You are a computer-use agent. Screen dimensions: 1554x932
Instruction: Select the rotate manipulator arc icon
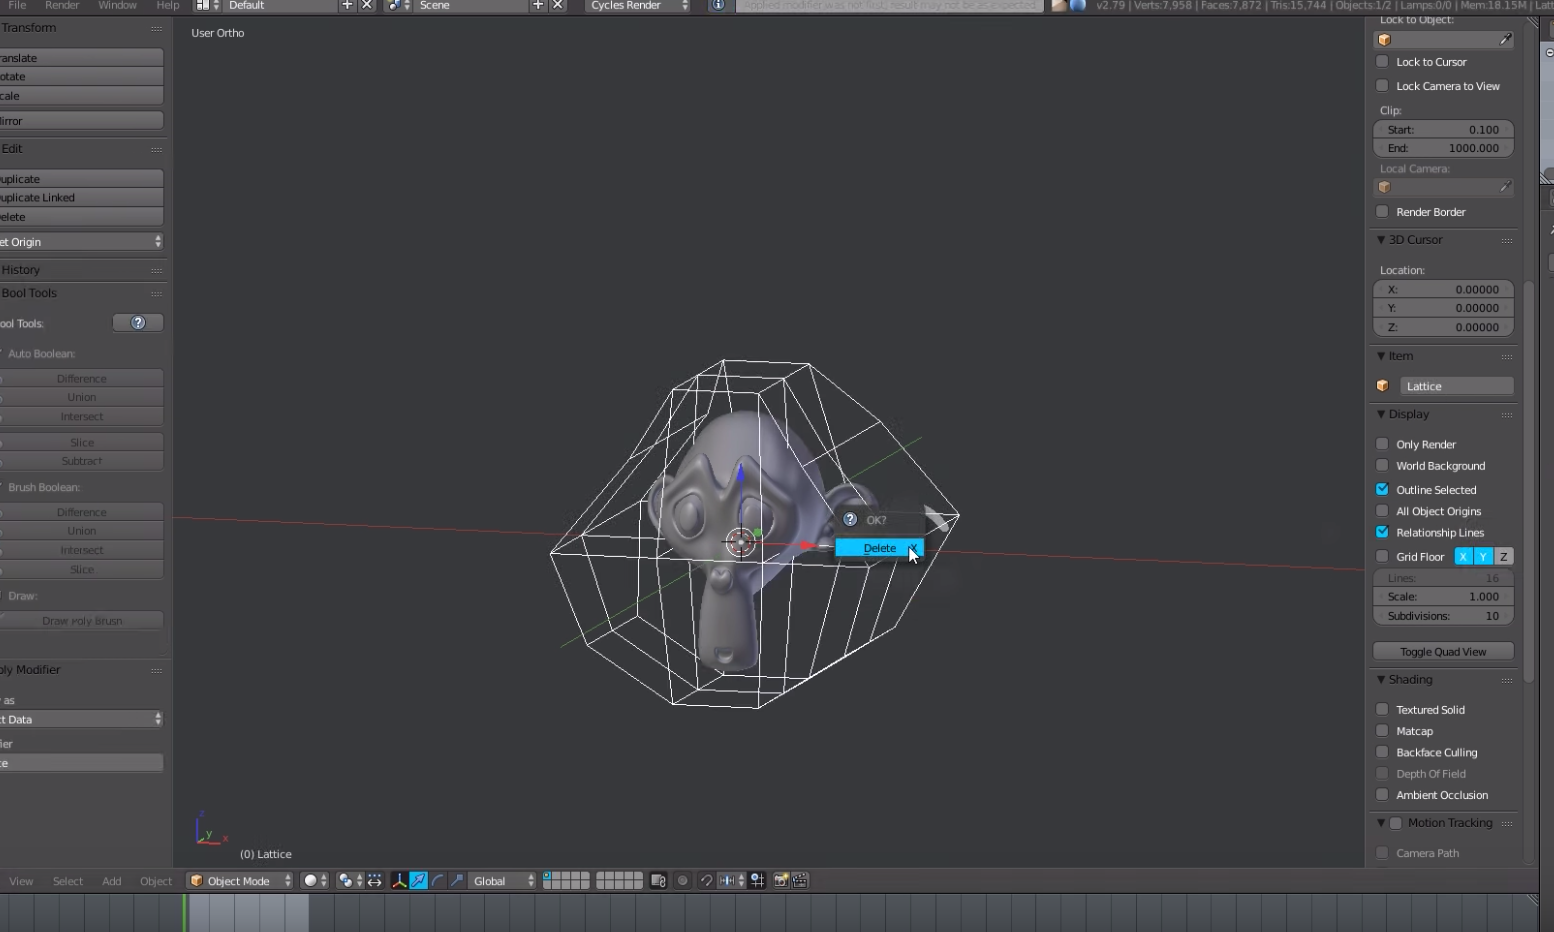438,881
